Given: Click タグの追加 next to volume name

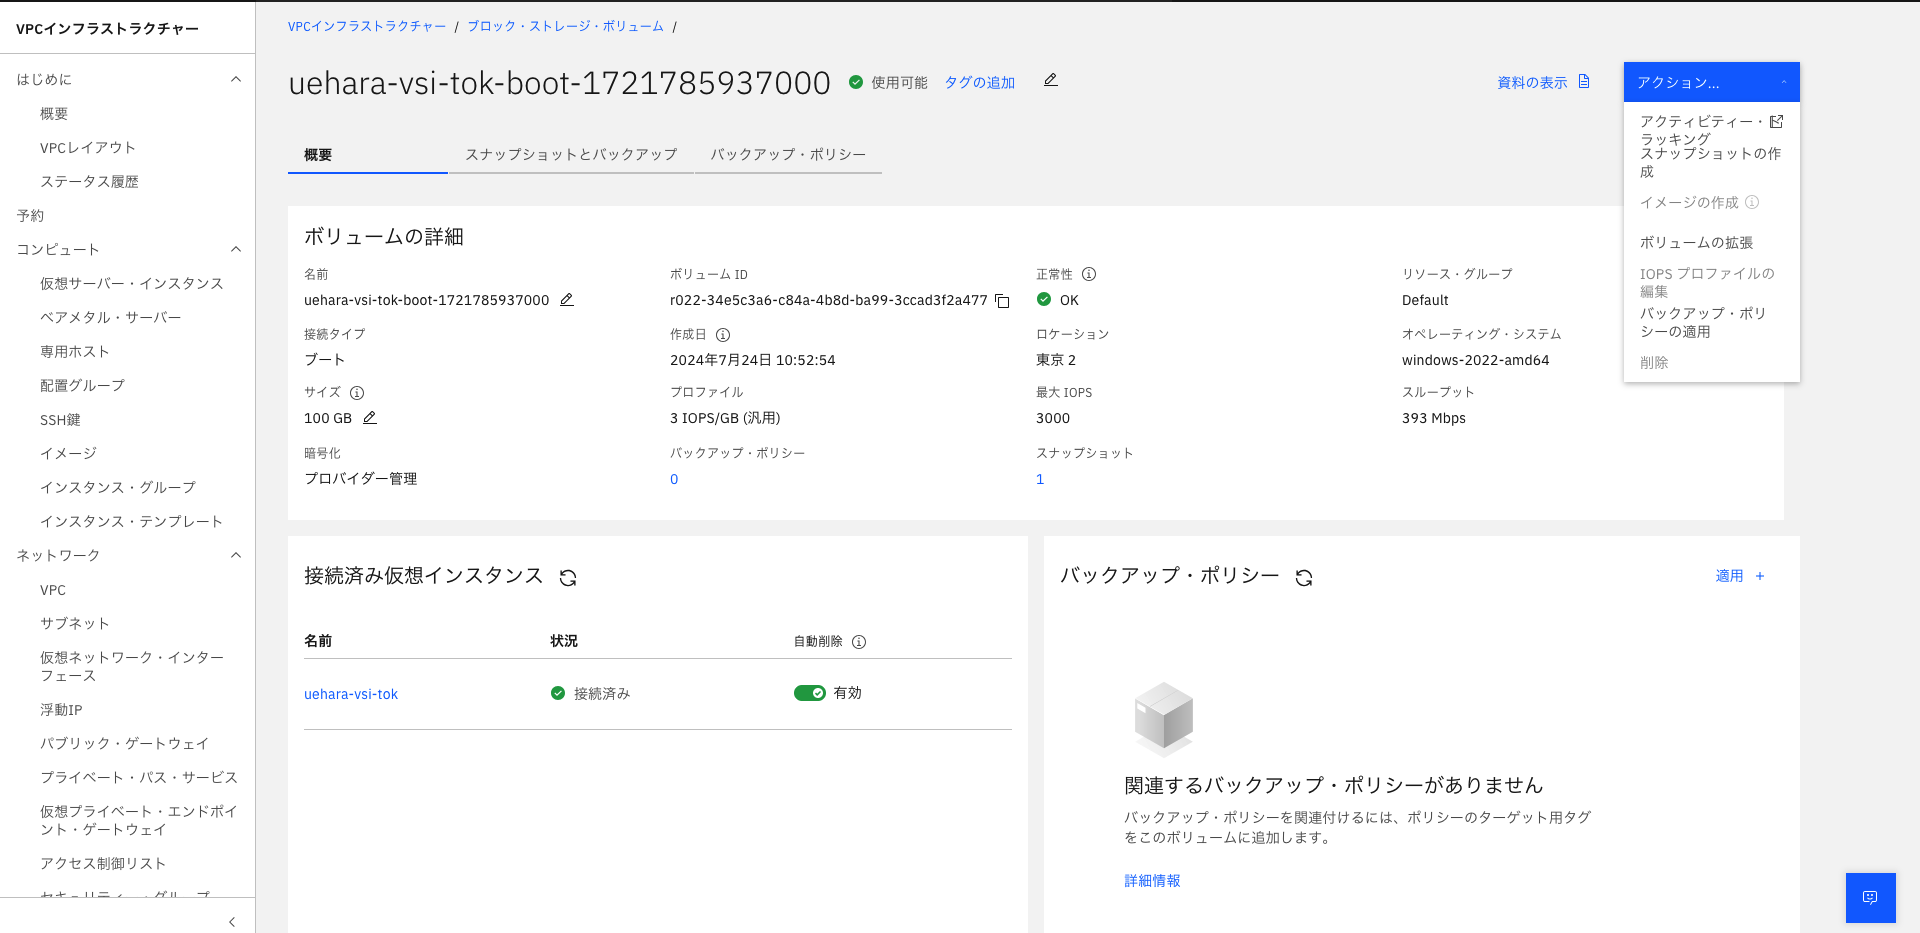Looking at the screenshot, I should pyautogui.click(x=979, y=82).
